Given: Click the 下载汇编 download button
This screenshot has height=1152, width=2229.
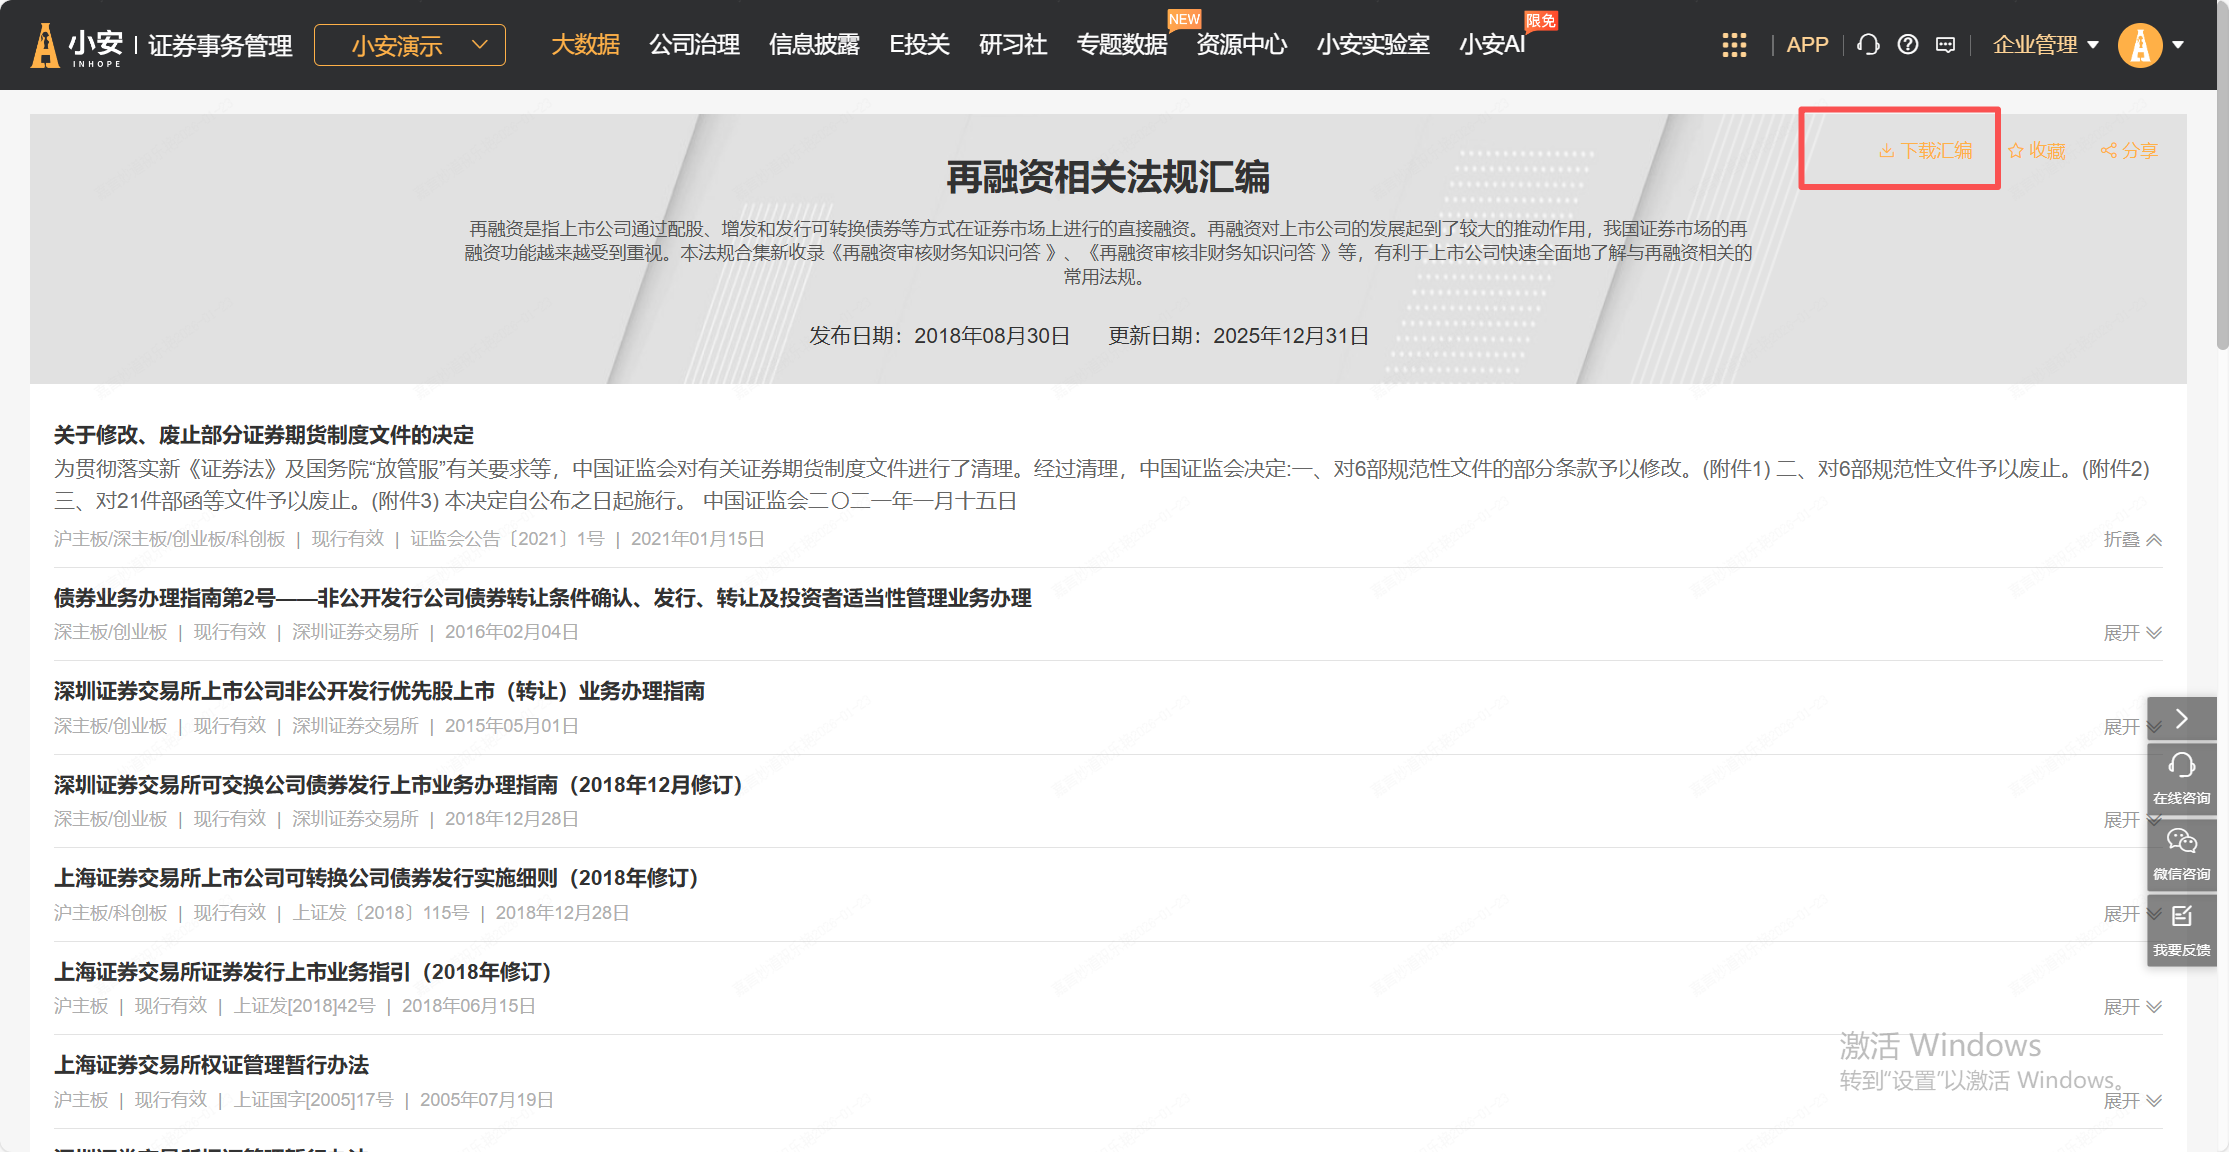Looking at the screenshot, I should [1926, 151].
